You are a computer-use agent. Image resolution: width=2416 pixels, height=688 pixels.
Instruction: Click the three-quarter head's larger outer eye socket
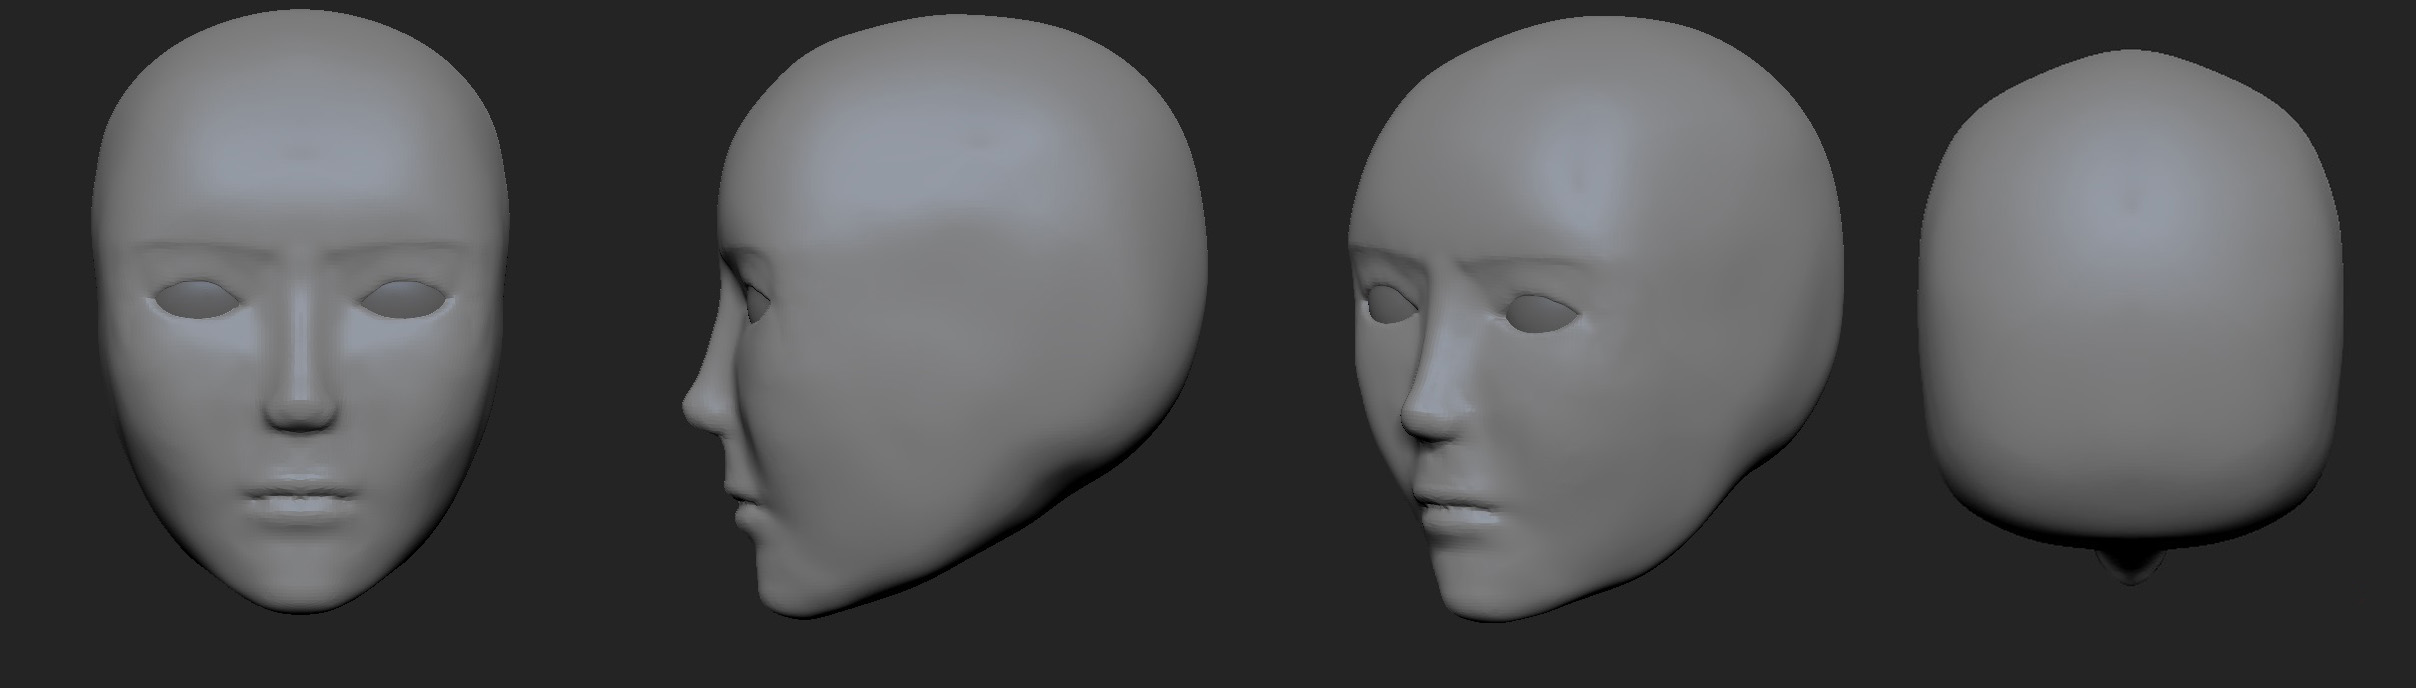[x=1538, y=316]
